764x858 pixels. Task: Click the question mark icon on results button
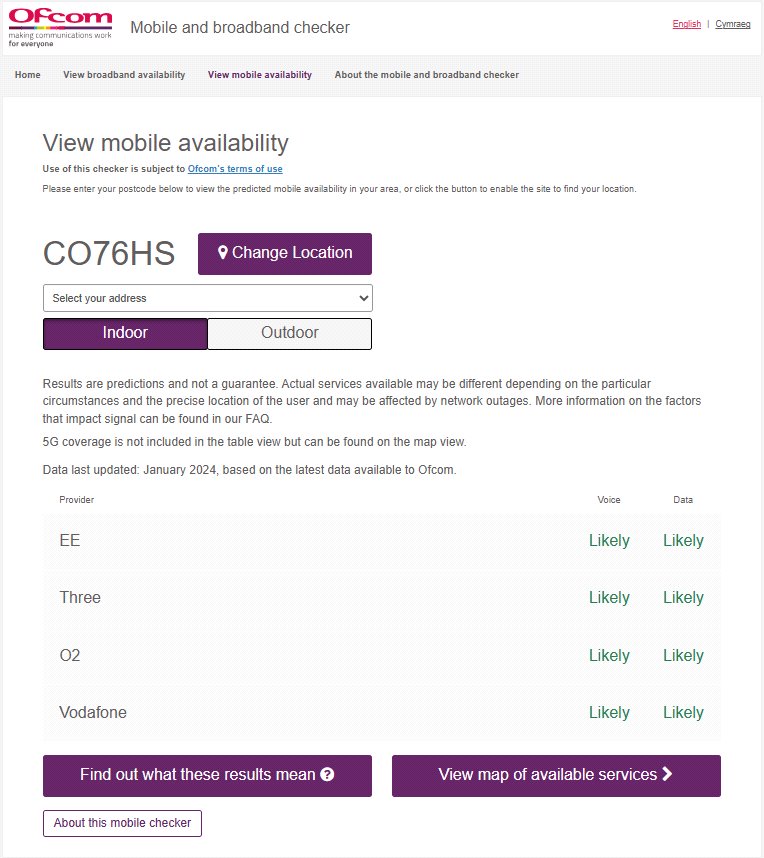coord(327,775)
